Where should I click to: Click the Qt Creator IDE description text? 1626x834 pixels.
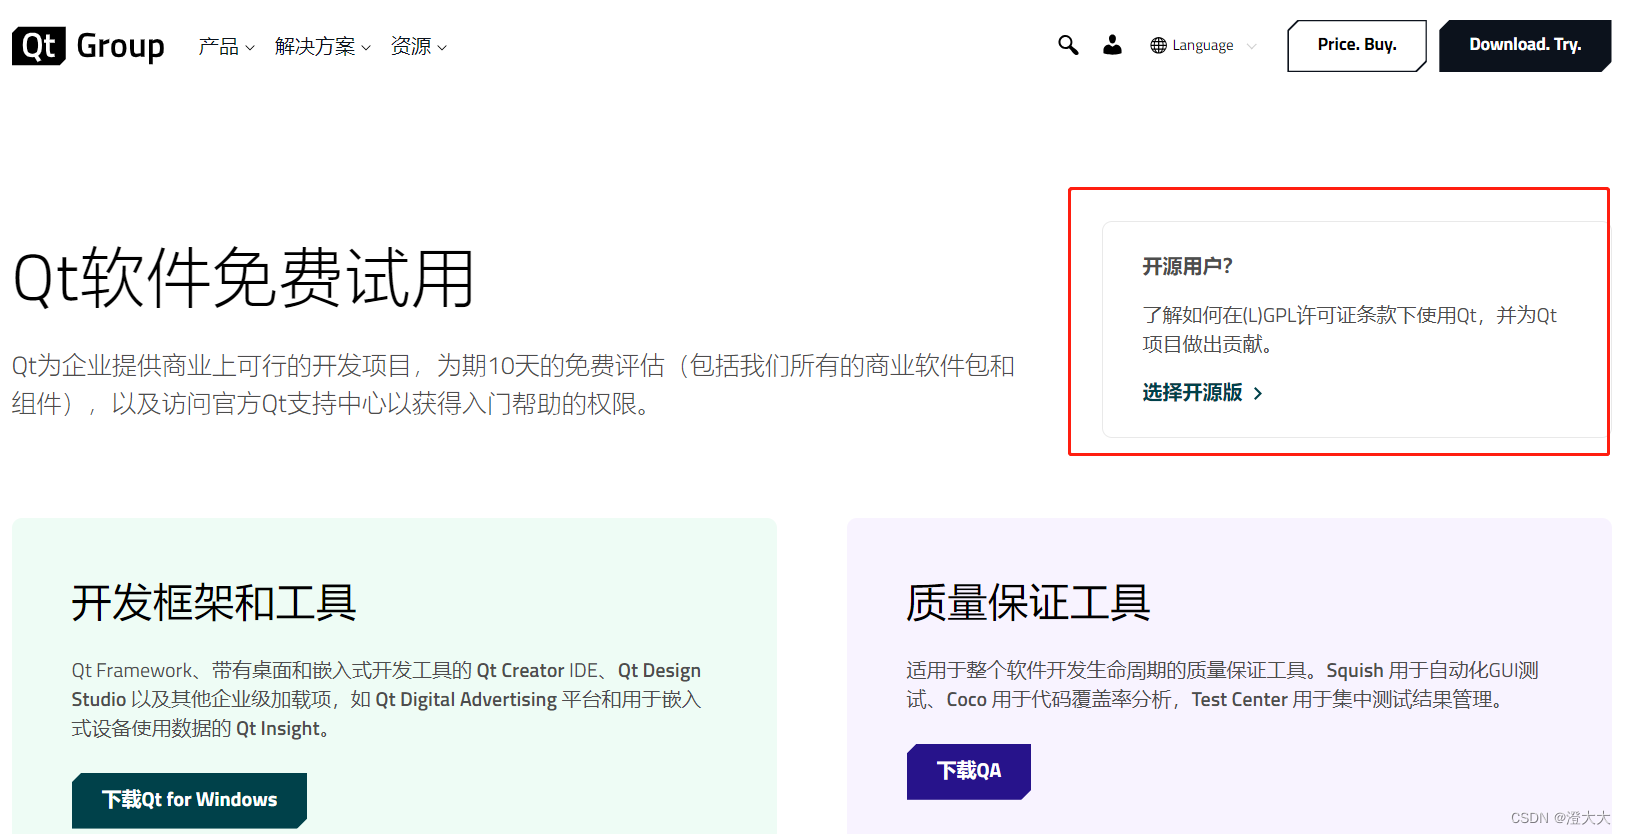(x=386, y=699)
